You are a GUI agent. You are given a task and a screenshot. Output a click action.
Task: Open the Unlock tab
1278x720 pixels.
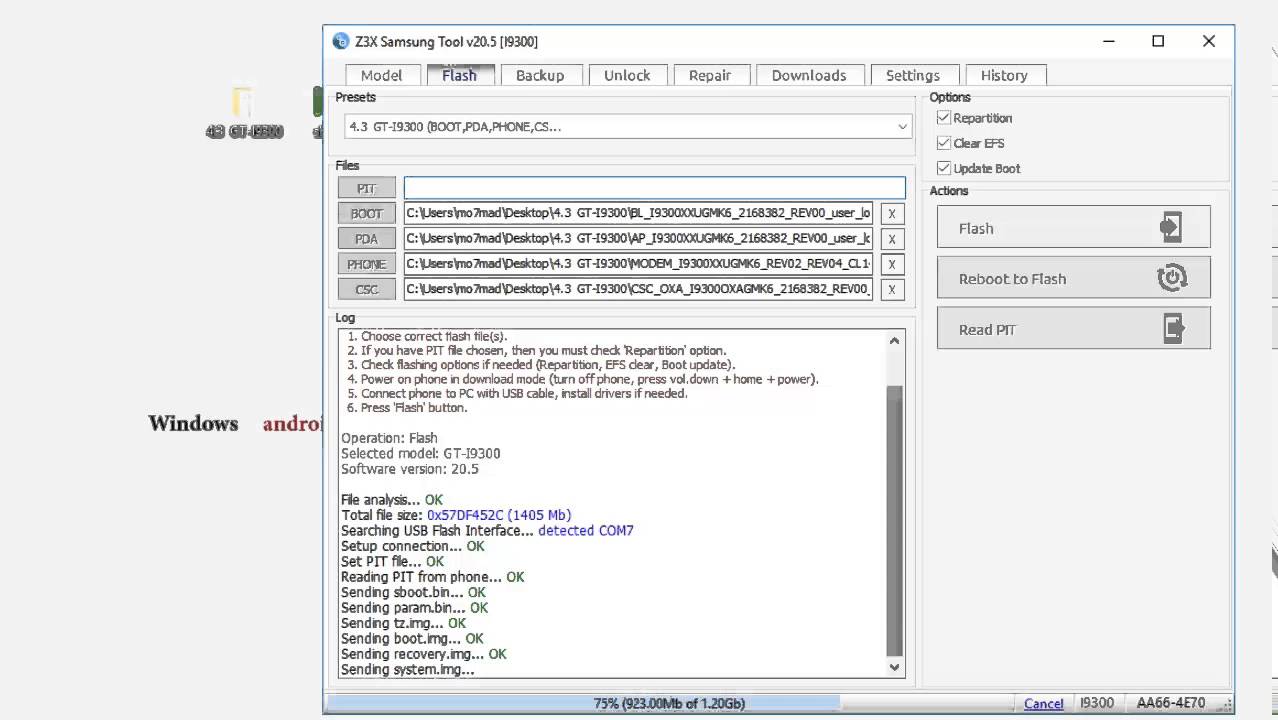pos(627,75)
